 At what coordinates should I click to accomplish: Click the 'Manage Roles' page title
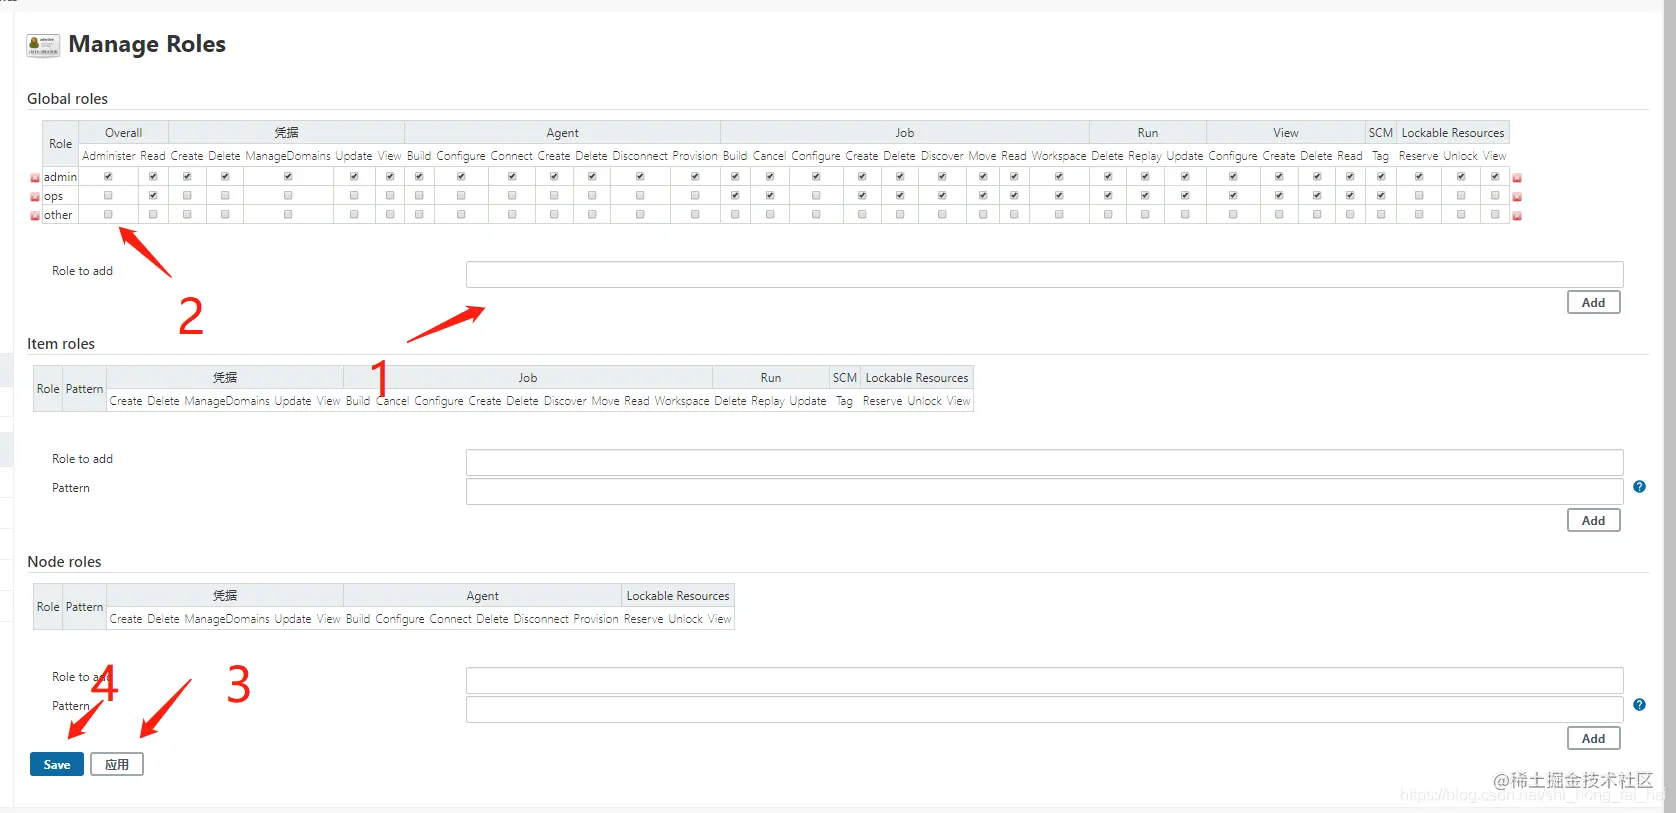[147, 44]
